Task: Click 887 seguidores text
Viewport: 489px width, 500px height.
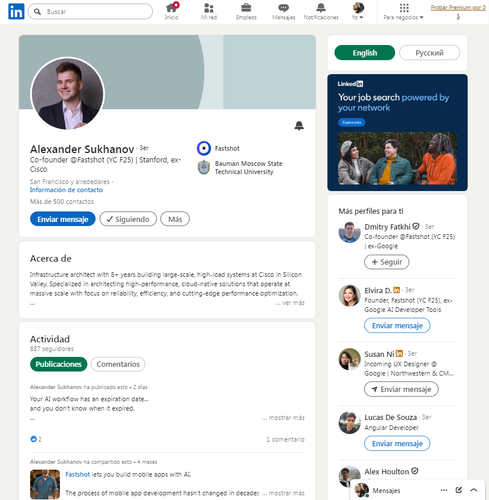Action: pos(52,349)
